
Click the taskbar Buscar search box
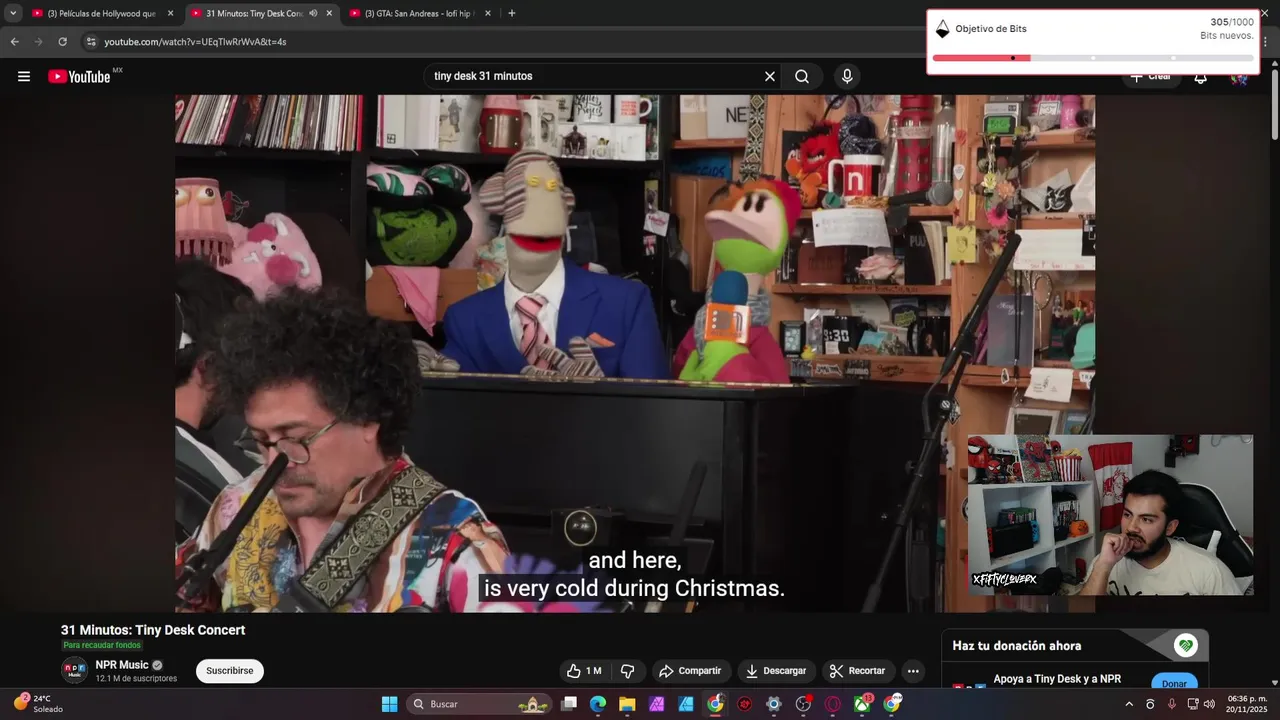[x=480, y=704]
